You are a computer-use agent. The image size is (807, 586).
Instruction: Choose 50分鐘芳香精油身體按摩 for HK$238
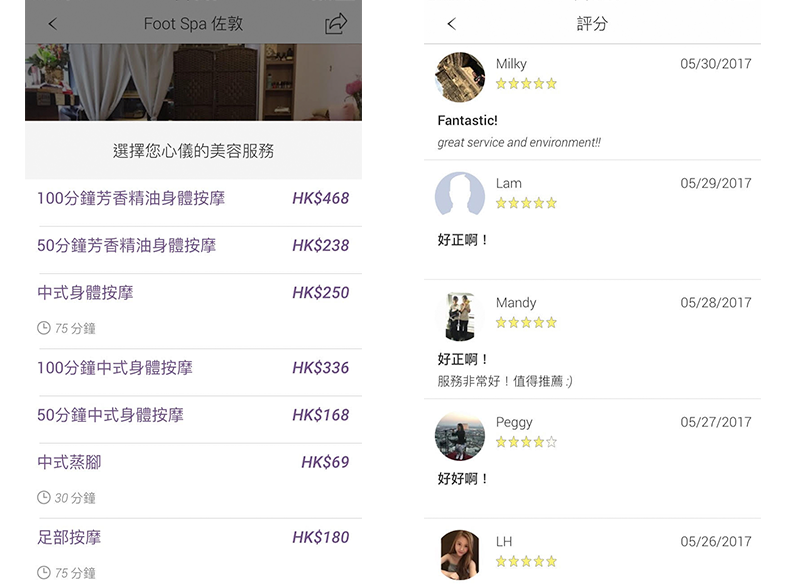click(x=193, y=245)
